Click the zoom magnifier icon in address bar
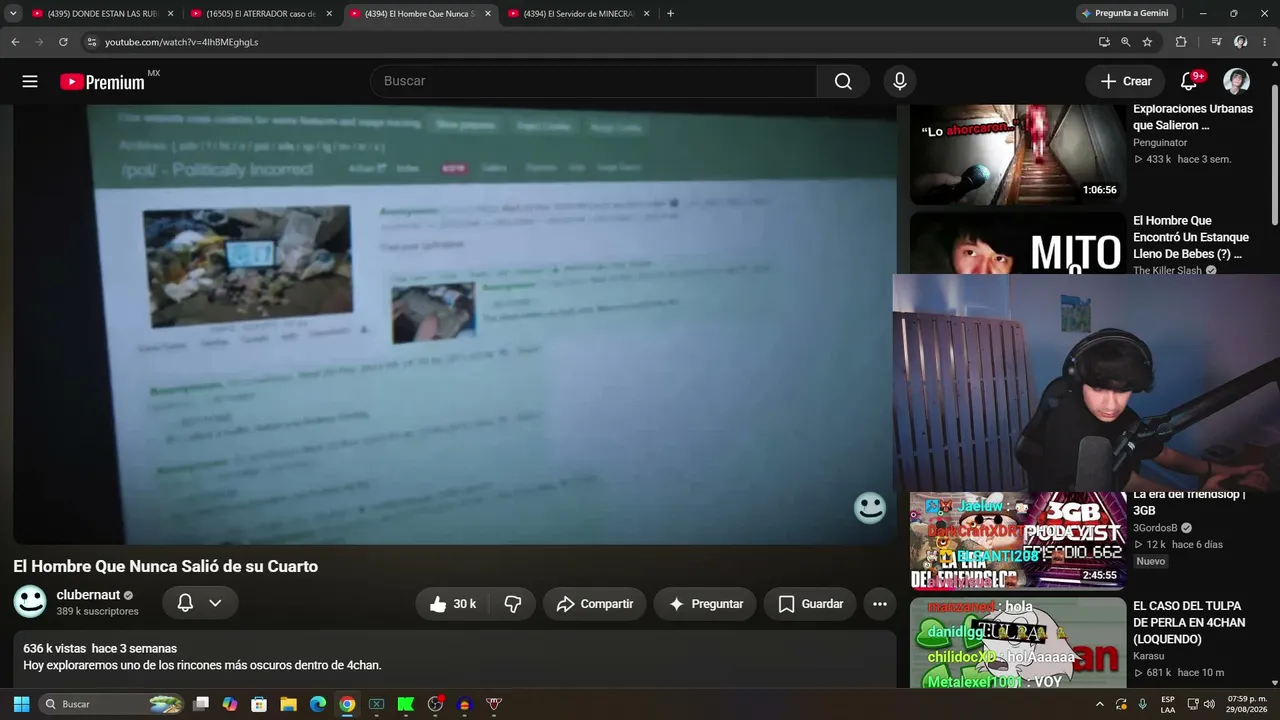 1126,42
